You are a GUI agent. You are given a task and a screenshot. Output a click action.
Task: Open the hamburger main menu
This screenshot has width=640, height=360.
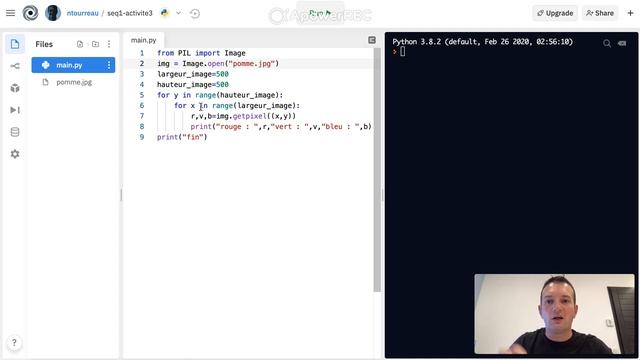click(11, 13)
